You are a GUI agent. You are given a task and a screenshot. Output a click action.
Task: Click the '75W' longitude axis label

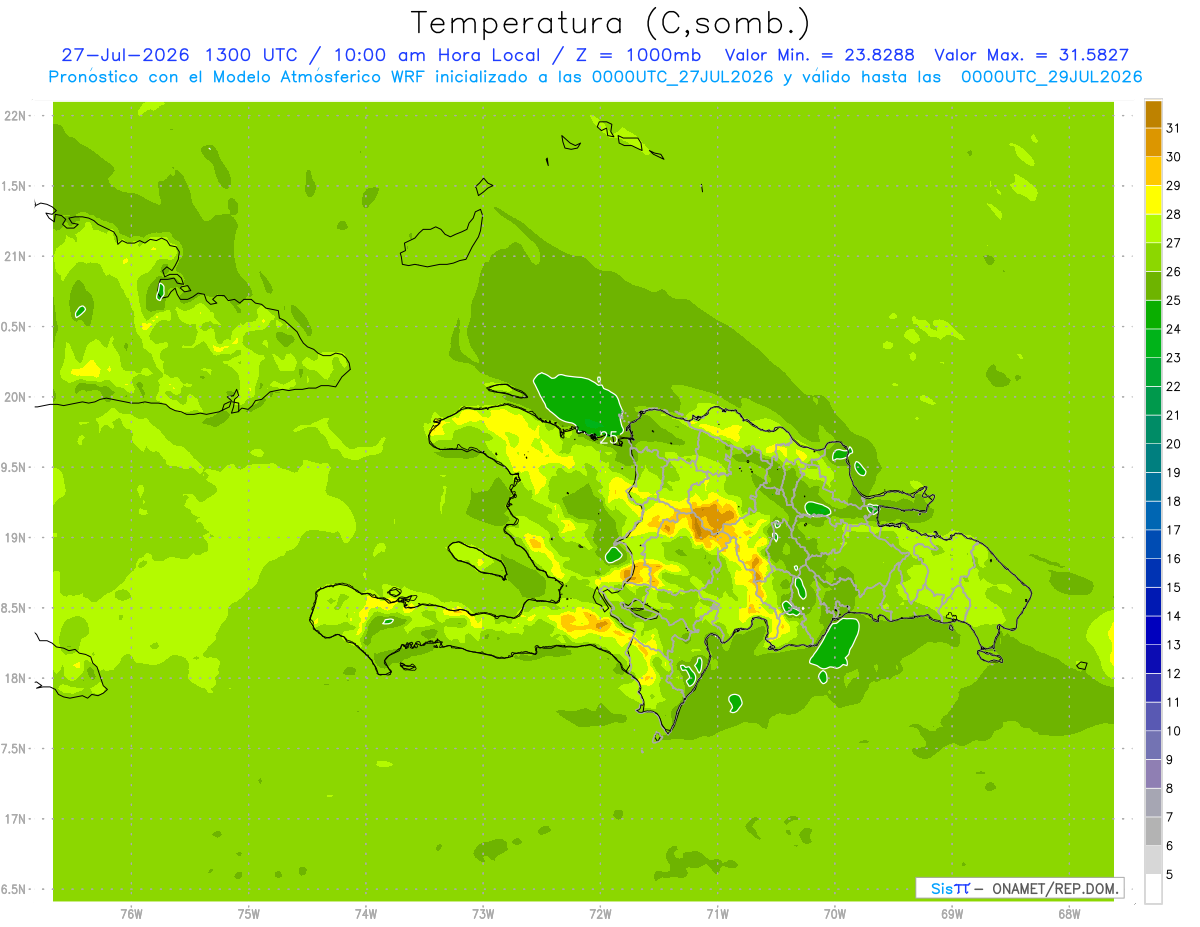pyautogui.click(x=249, y=914)
